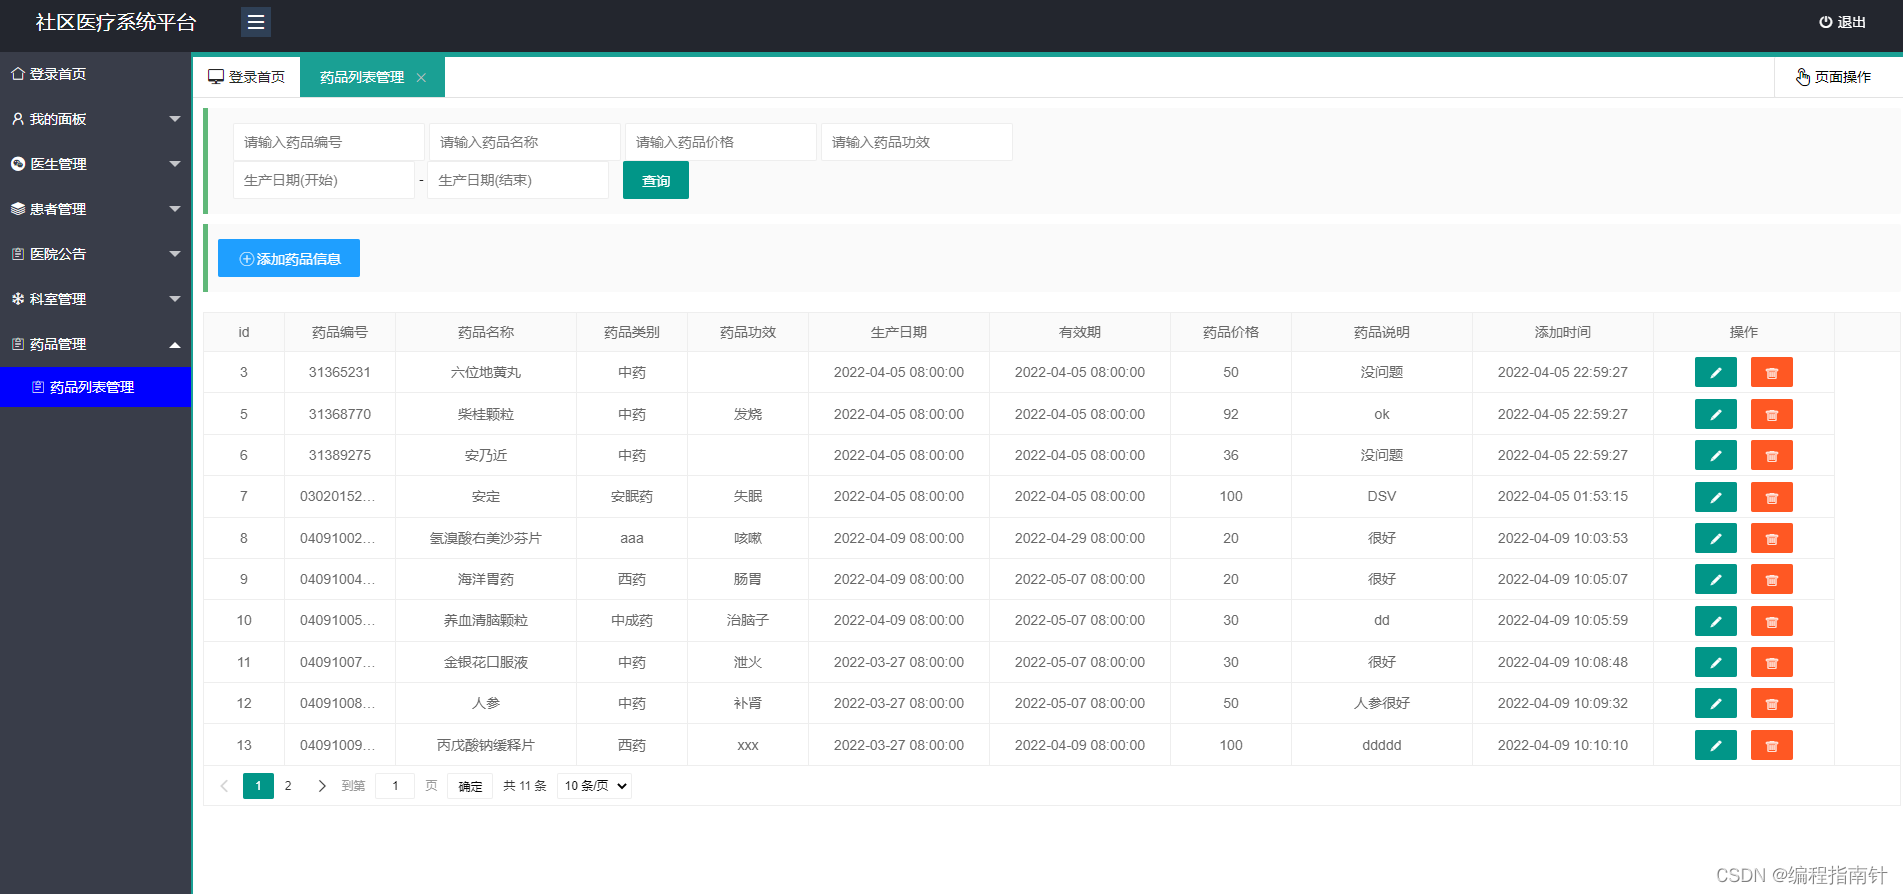
Task: Go to page 2
Action: (288, 786)
